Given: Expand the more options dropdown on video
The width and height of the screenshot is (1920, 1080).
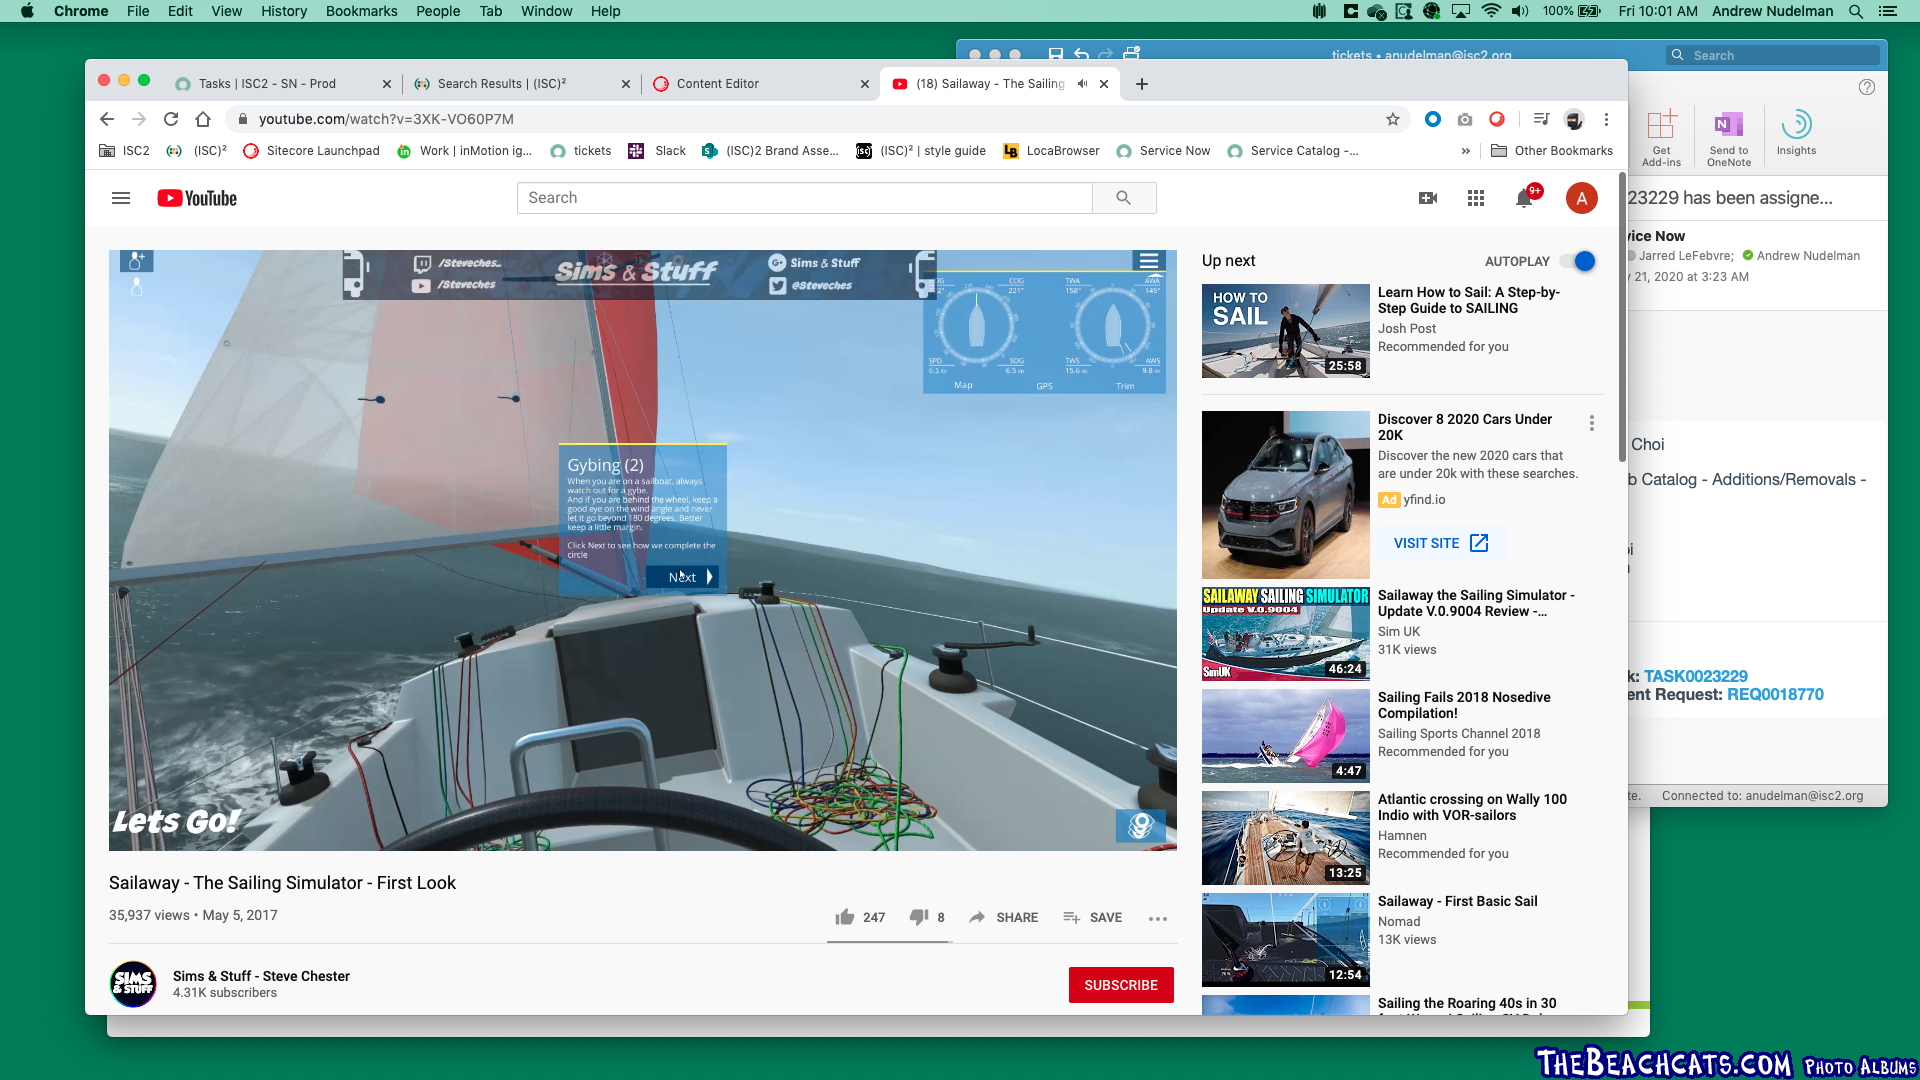Looking at the screenshot, I should (1158, 916).
